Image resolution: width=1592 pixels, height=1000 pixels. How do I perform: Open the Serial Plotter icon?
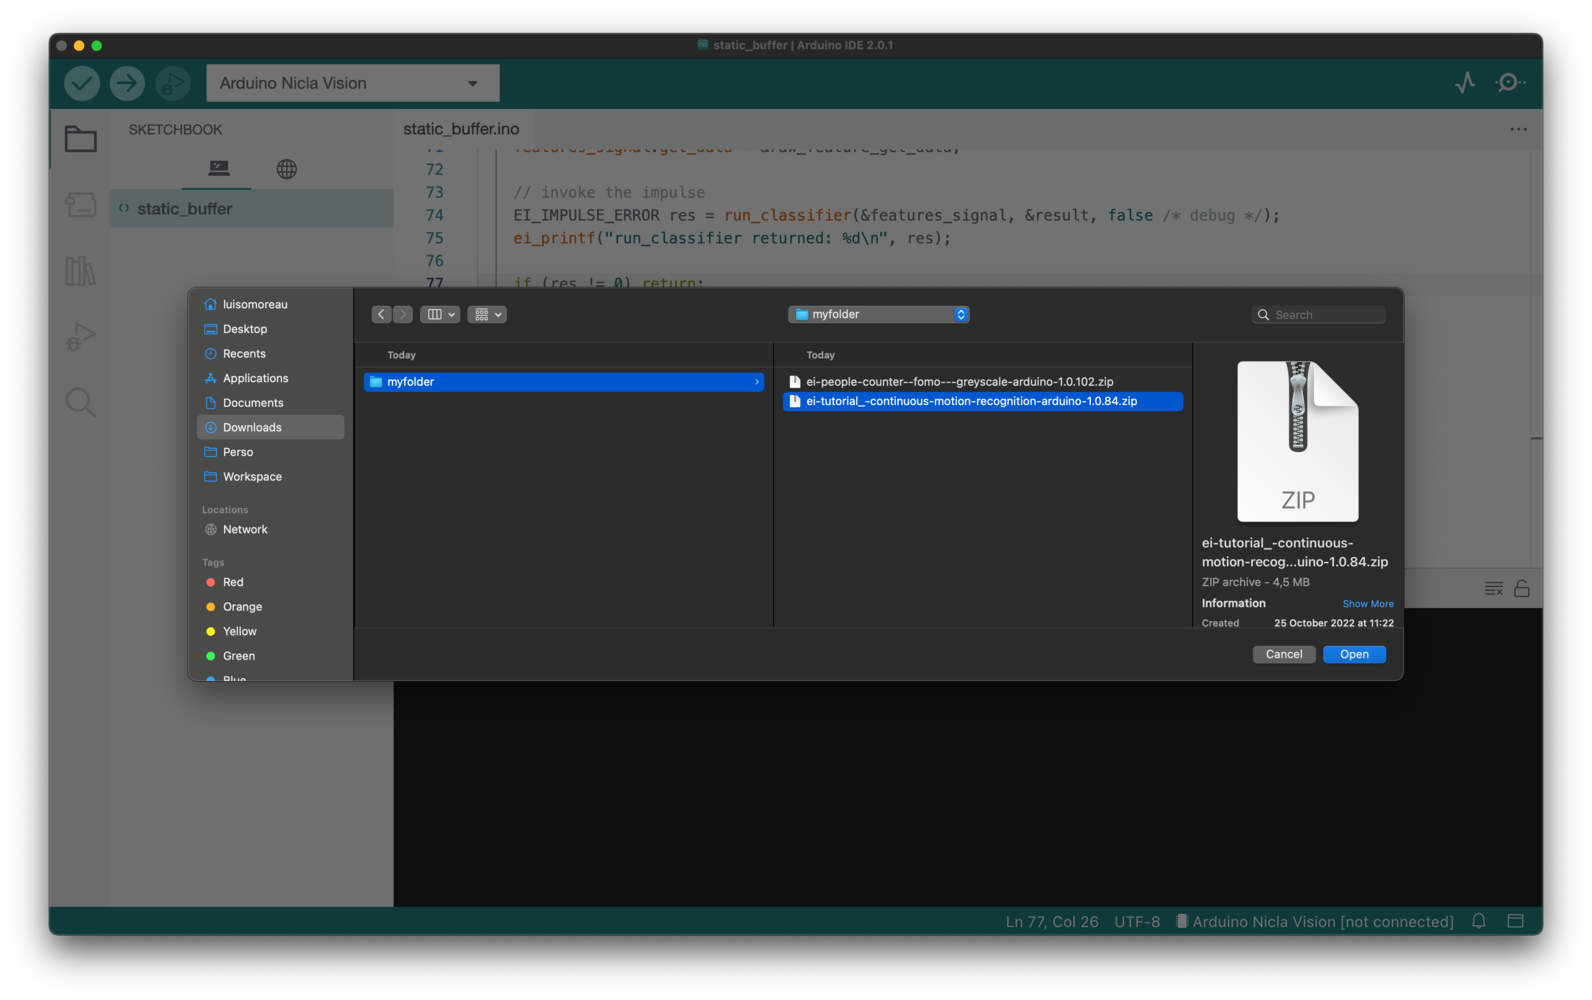point(1465,83)
